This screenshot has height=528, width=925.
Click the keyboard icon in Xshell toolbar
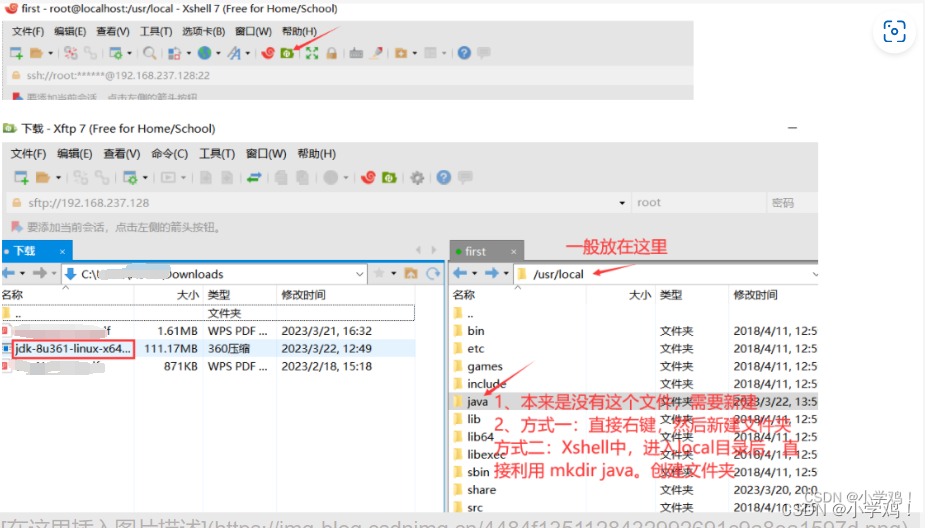[x=356, y=53]
